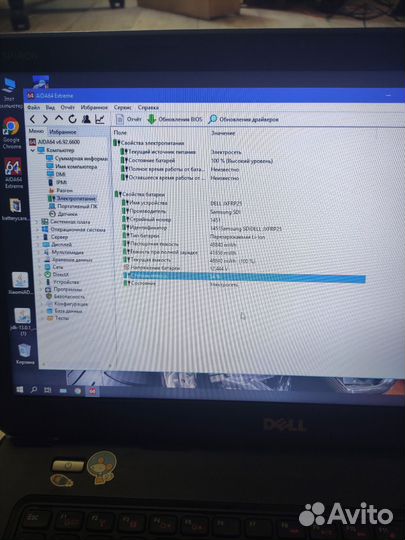The image size is (405, 540).
Task: Select the Паспортная ёмкость row
Action: pyautogui.click(x=180, y=245)
